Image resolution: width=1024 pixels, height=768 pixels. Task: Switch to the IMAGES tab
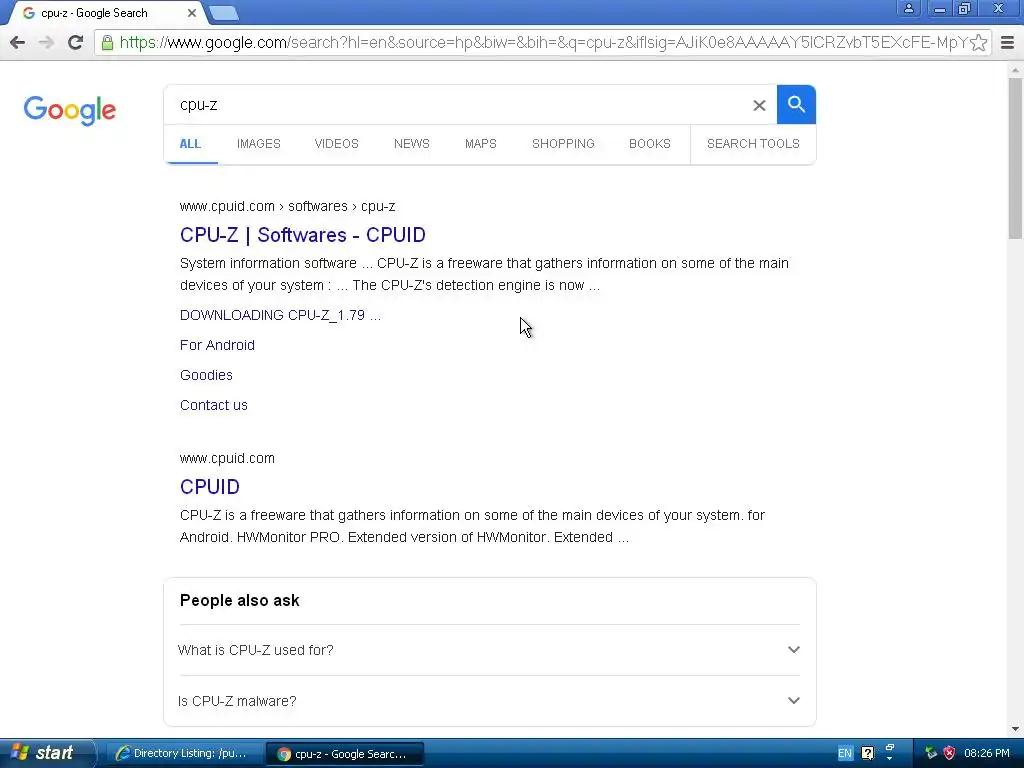pyautogui.click(x=259, y=144)
